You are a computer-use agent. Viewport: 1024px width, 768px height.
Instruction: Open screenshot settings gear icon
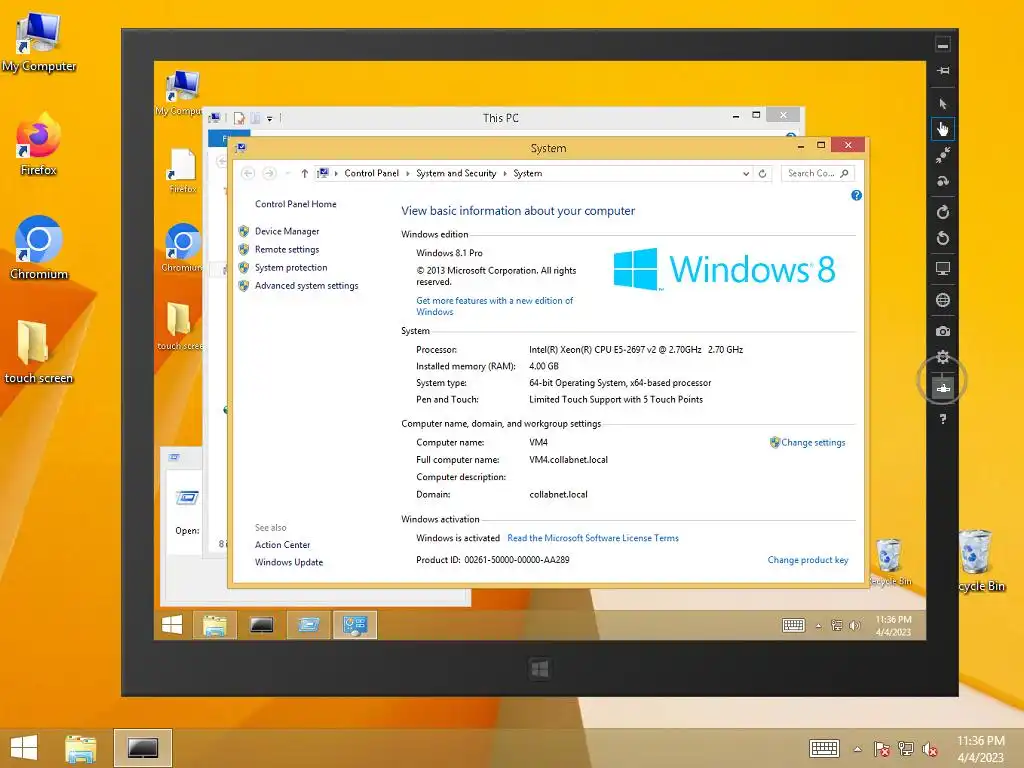point(942,357)
